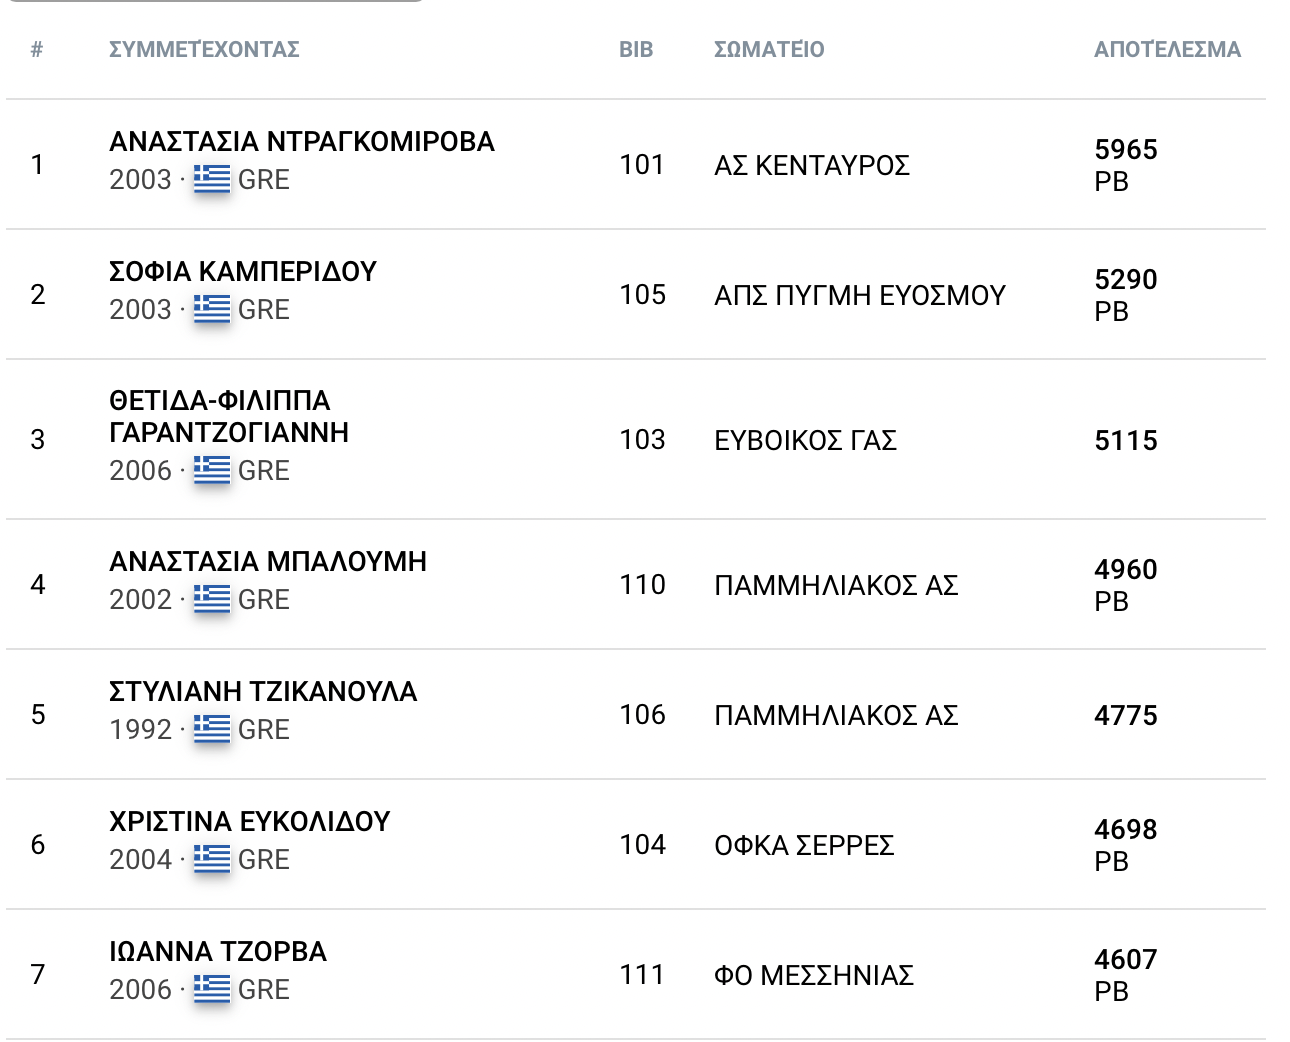Click result 5965 PB in first row
Screen dimensions: 1290x1042
click(1125, 164)
